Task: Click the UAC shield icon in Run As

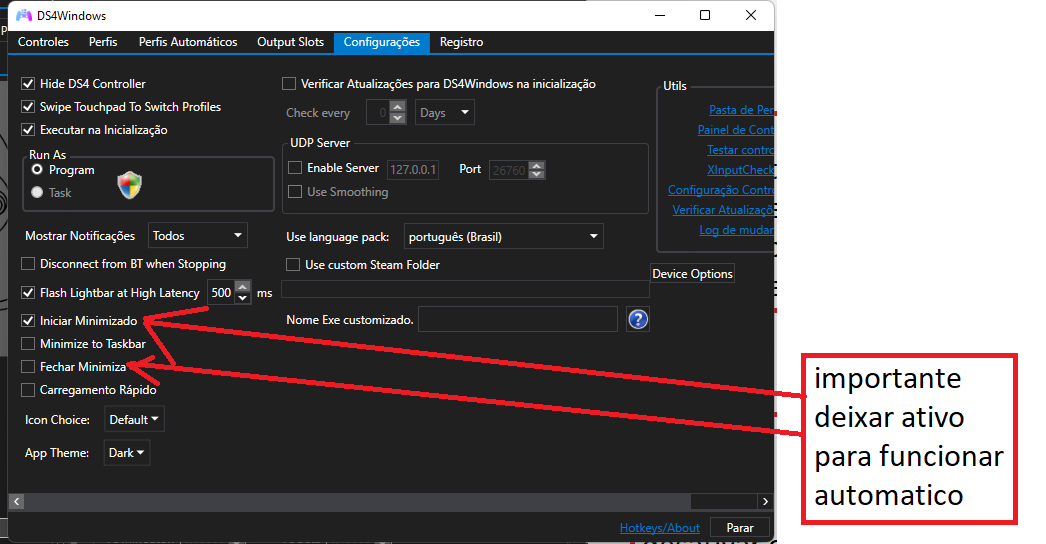Action: (x=129, y=185)
